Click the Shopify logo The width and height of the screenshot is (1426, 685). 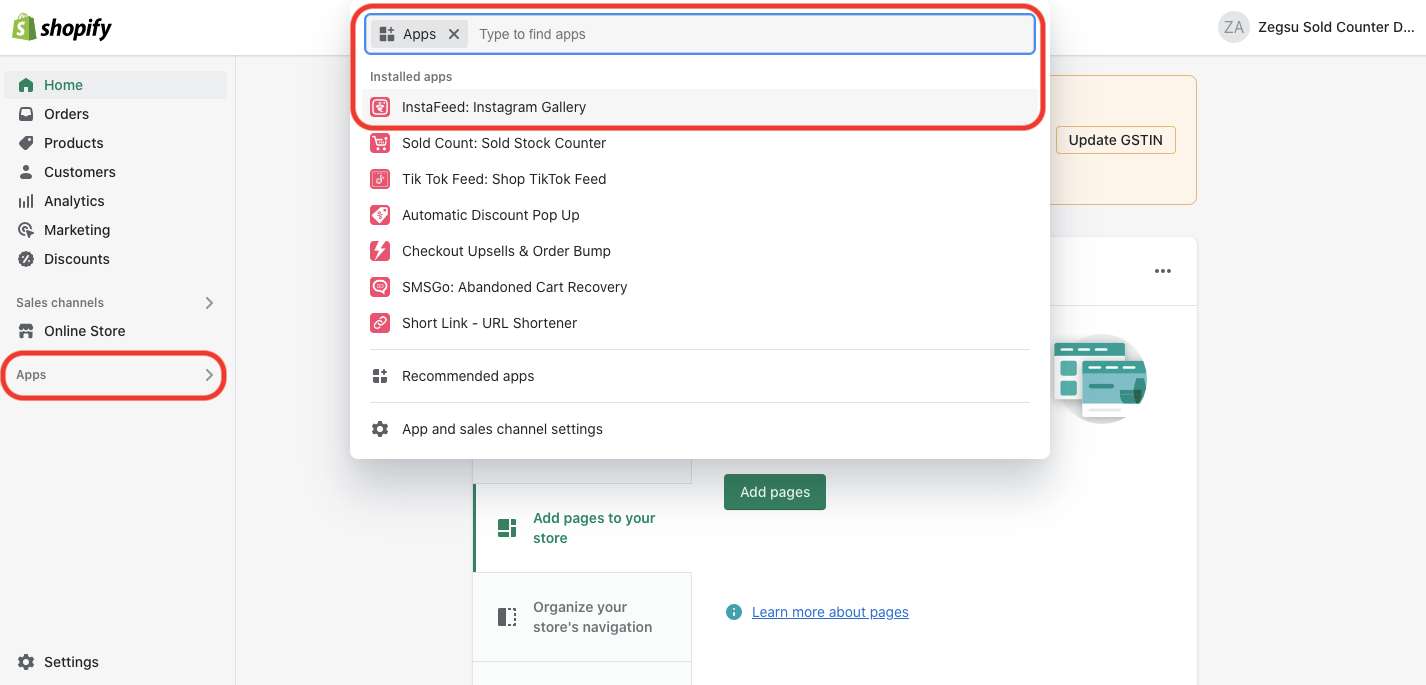(62, 28)
